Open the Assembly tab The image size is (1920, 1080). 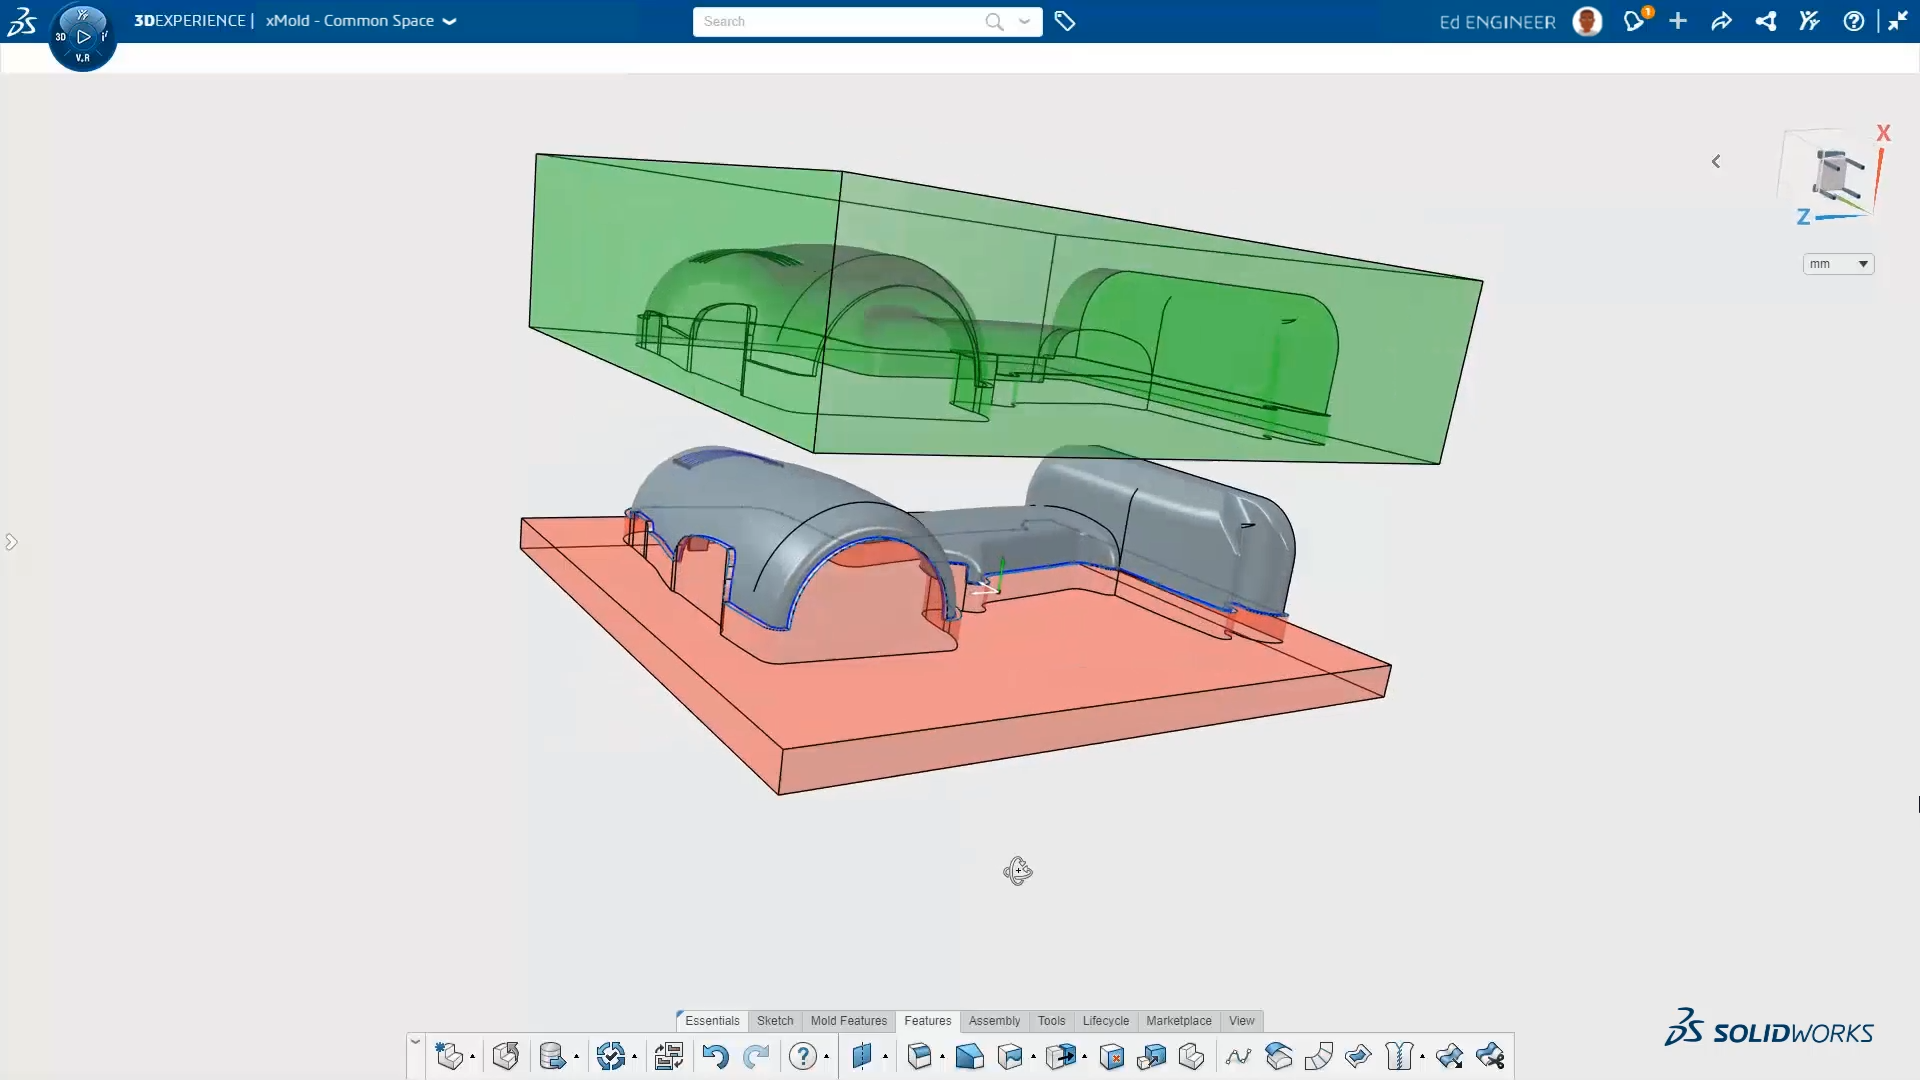(994, 1021)
